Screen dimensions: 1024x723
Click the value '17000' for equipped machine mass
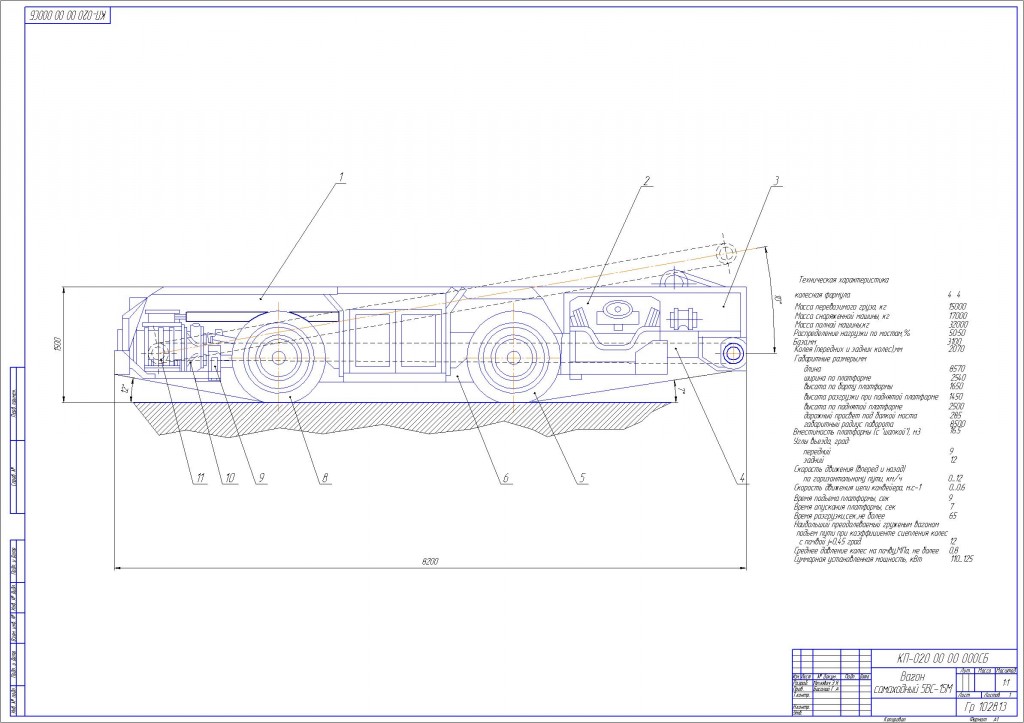(957, 316)
